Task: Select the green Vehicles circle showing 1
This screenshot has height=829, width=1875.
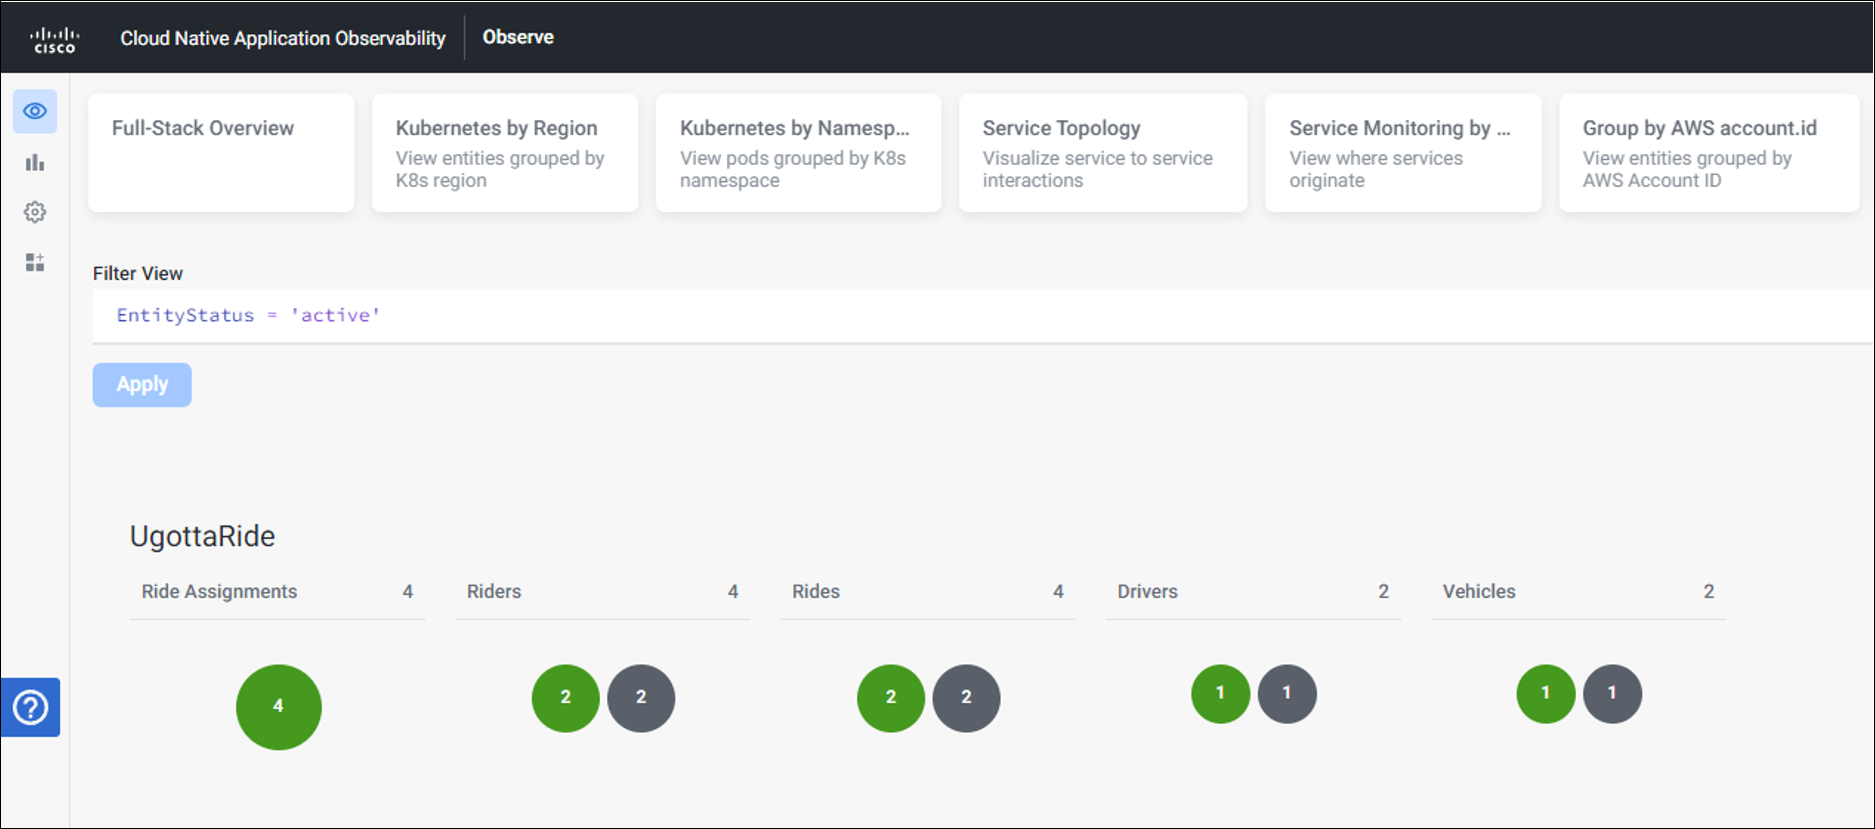Action: coord(1545,693)
